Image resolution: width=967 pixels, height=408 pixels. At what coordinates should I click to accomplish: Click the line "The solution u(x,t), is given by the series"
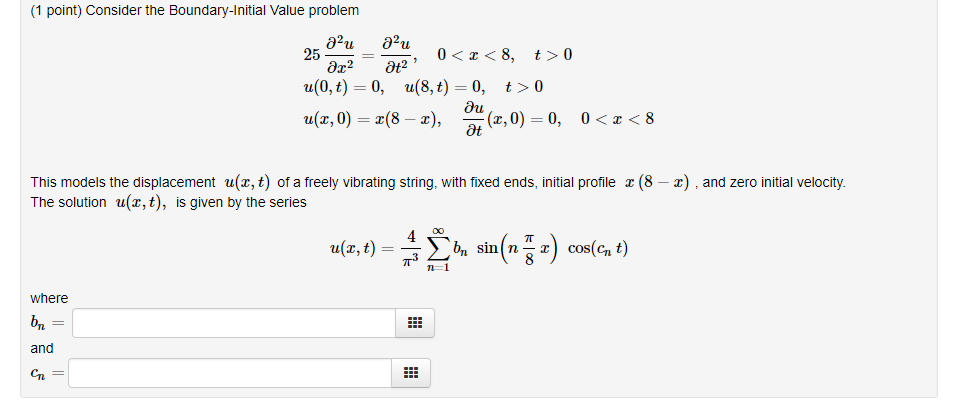coord(168,202)
